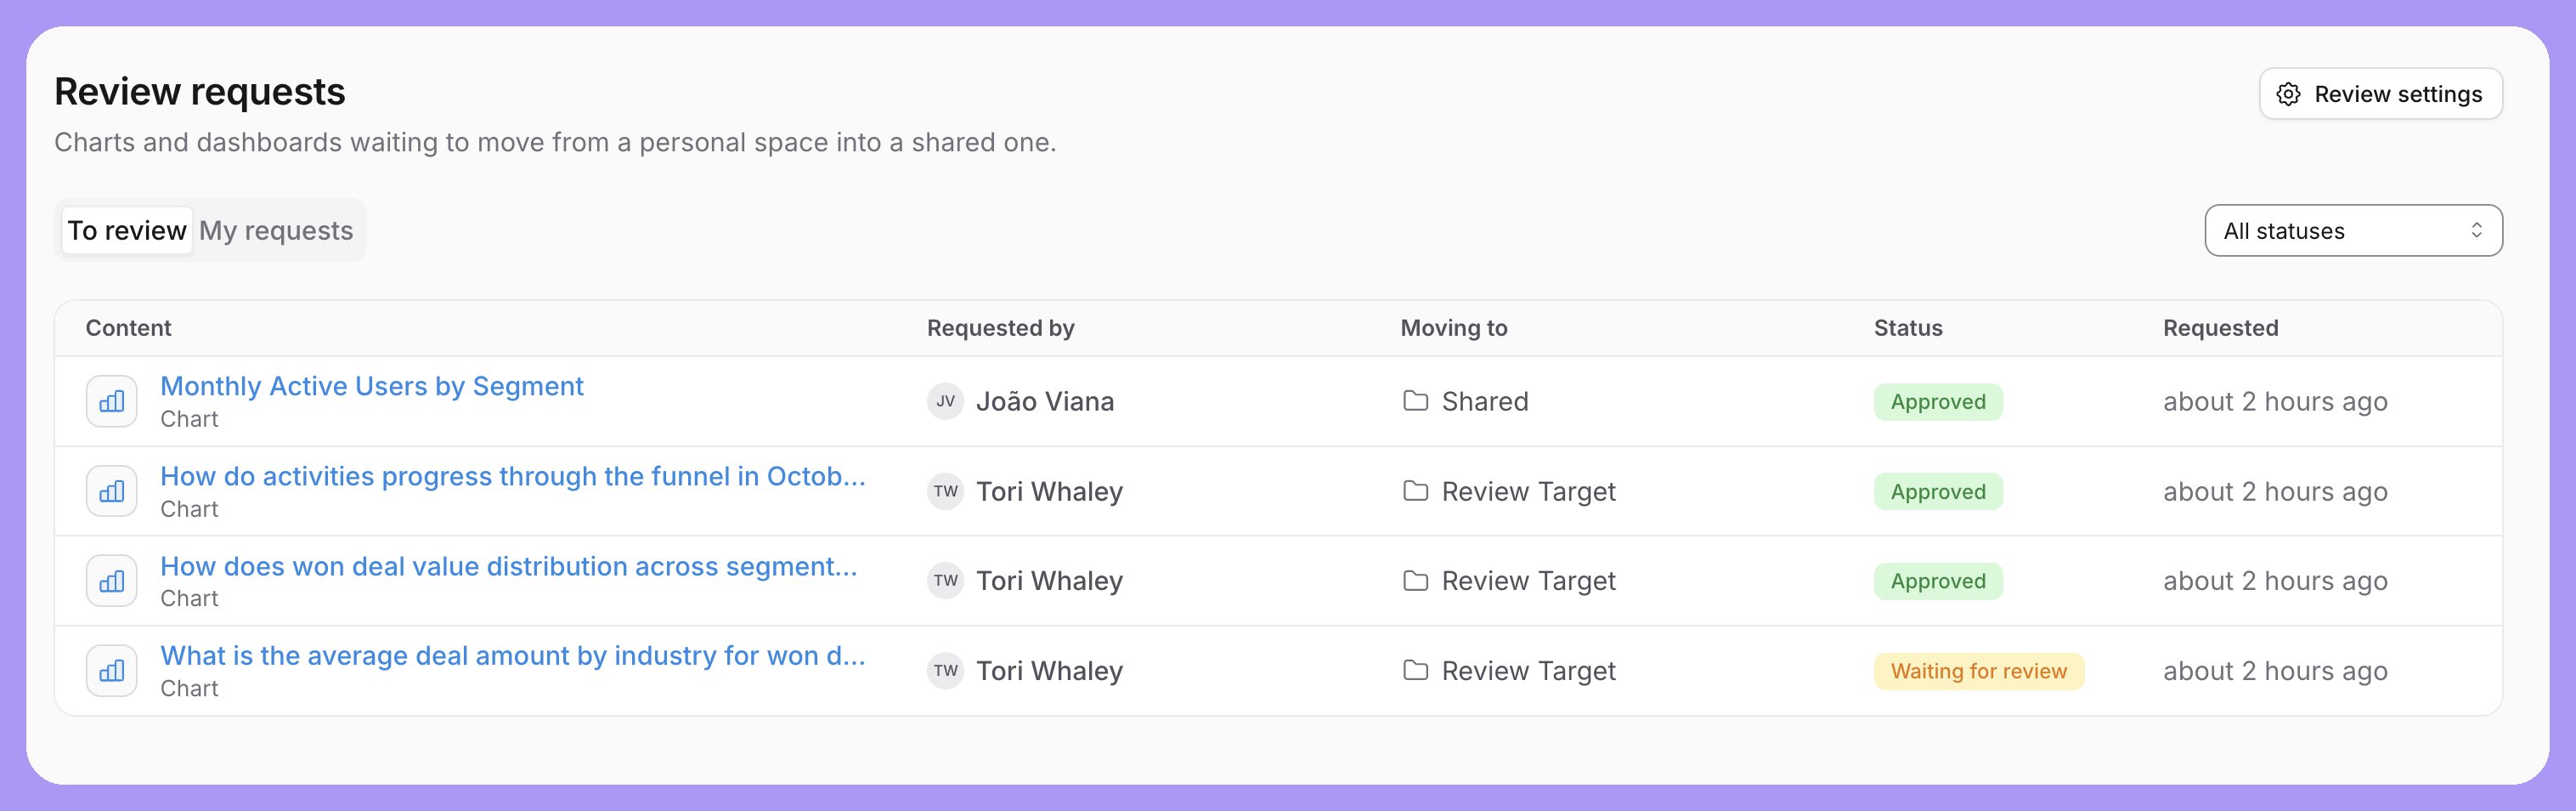2576x811 pixels.
Task: Click the chart icon for funnel activities row
Action: 111,491
